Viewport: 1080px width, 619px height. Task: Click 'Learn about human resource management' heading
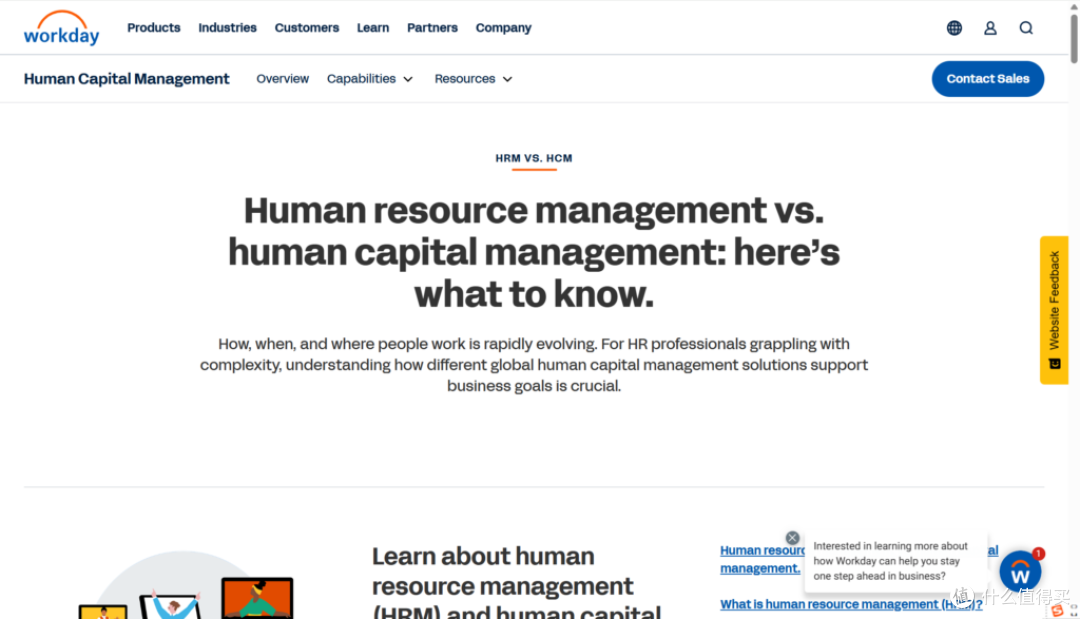pyautogui.click(x=517, y=582)
